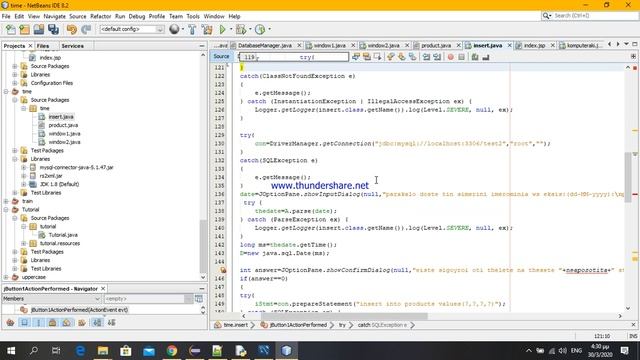Viewport: 640px width, 360px height.
Task: Click the editor horizontal scrollbar thumb
Action: click(x=344, y=316)
